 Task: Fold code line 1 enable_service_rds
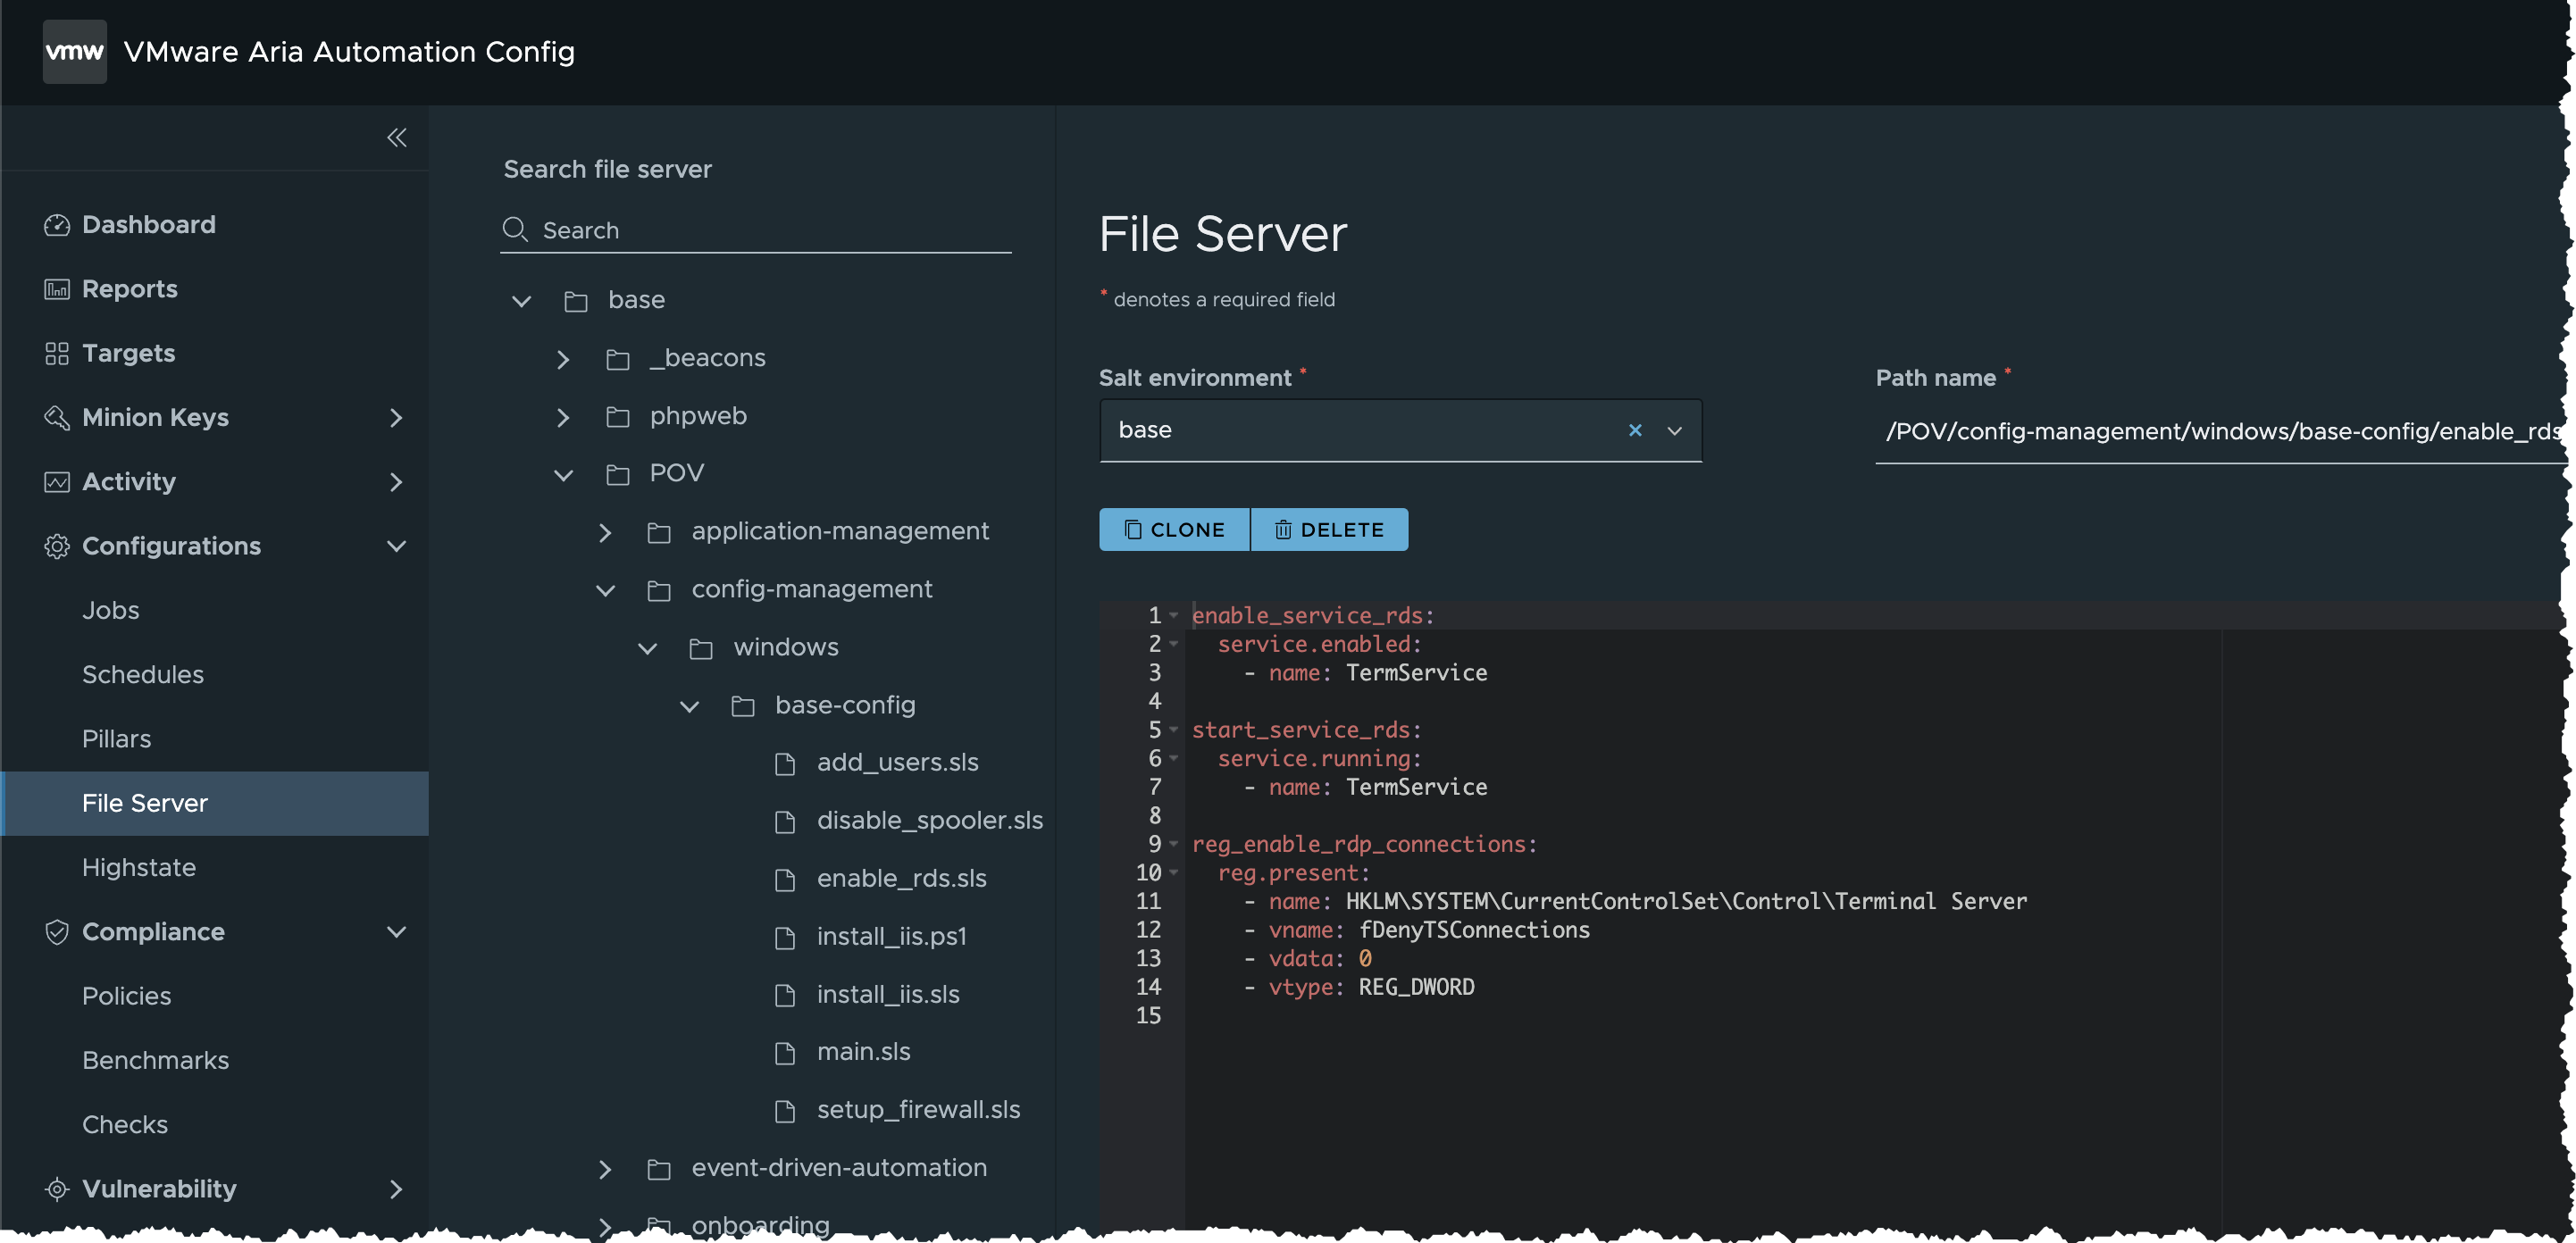click(x=1174, y=616)
